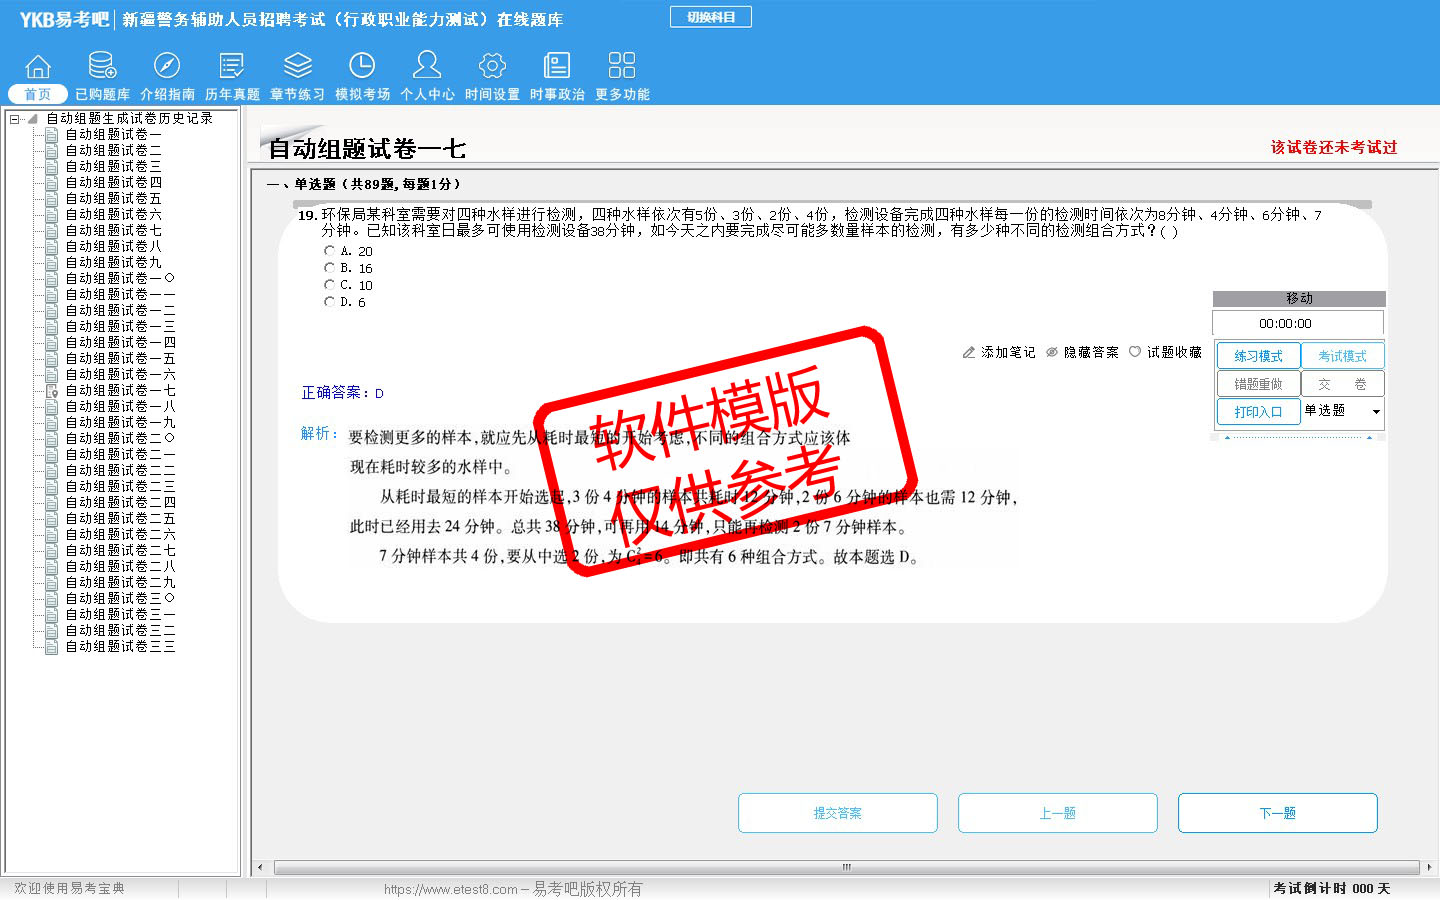This screenshot has height=900, width=1440.
Task: Click the 提交答案 button
Action: [x=837, y=813]
